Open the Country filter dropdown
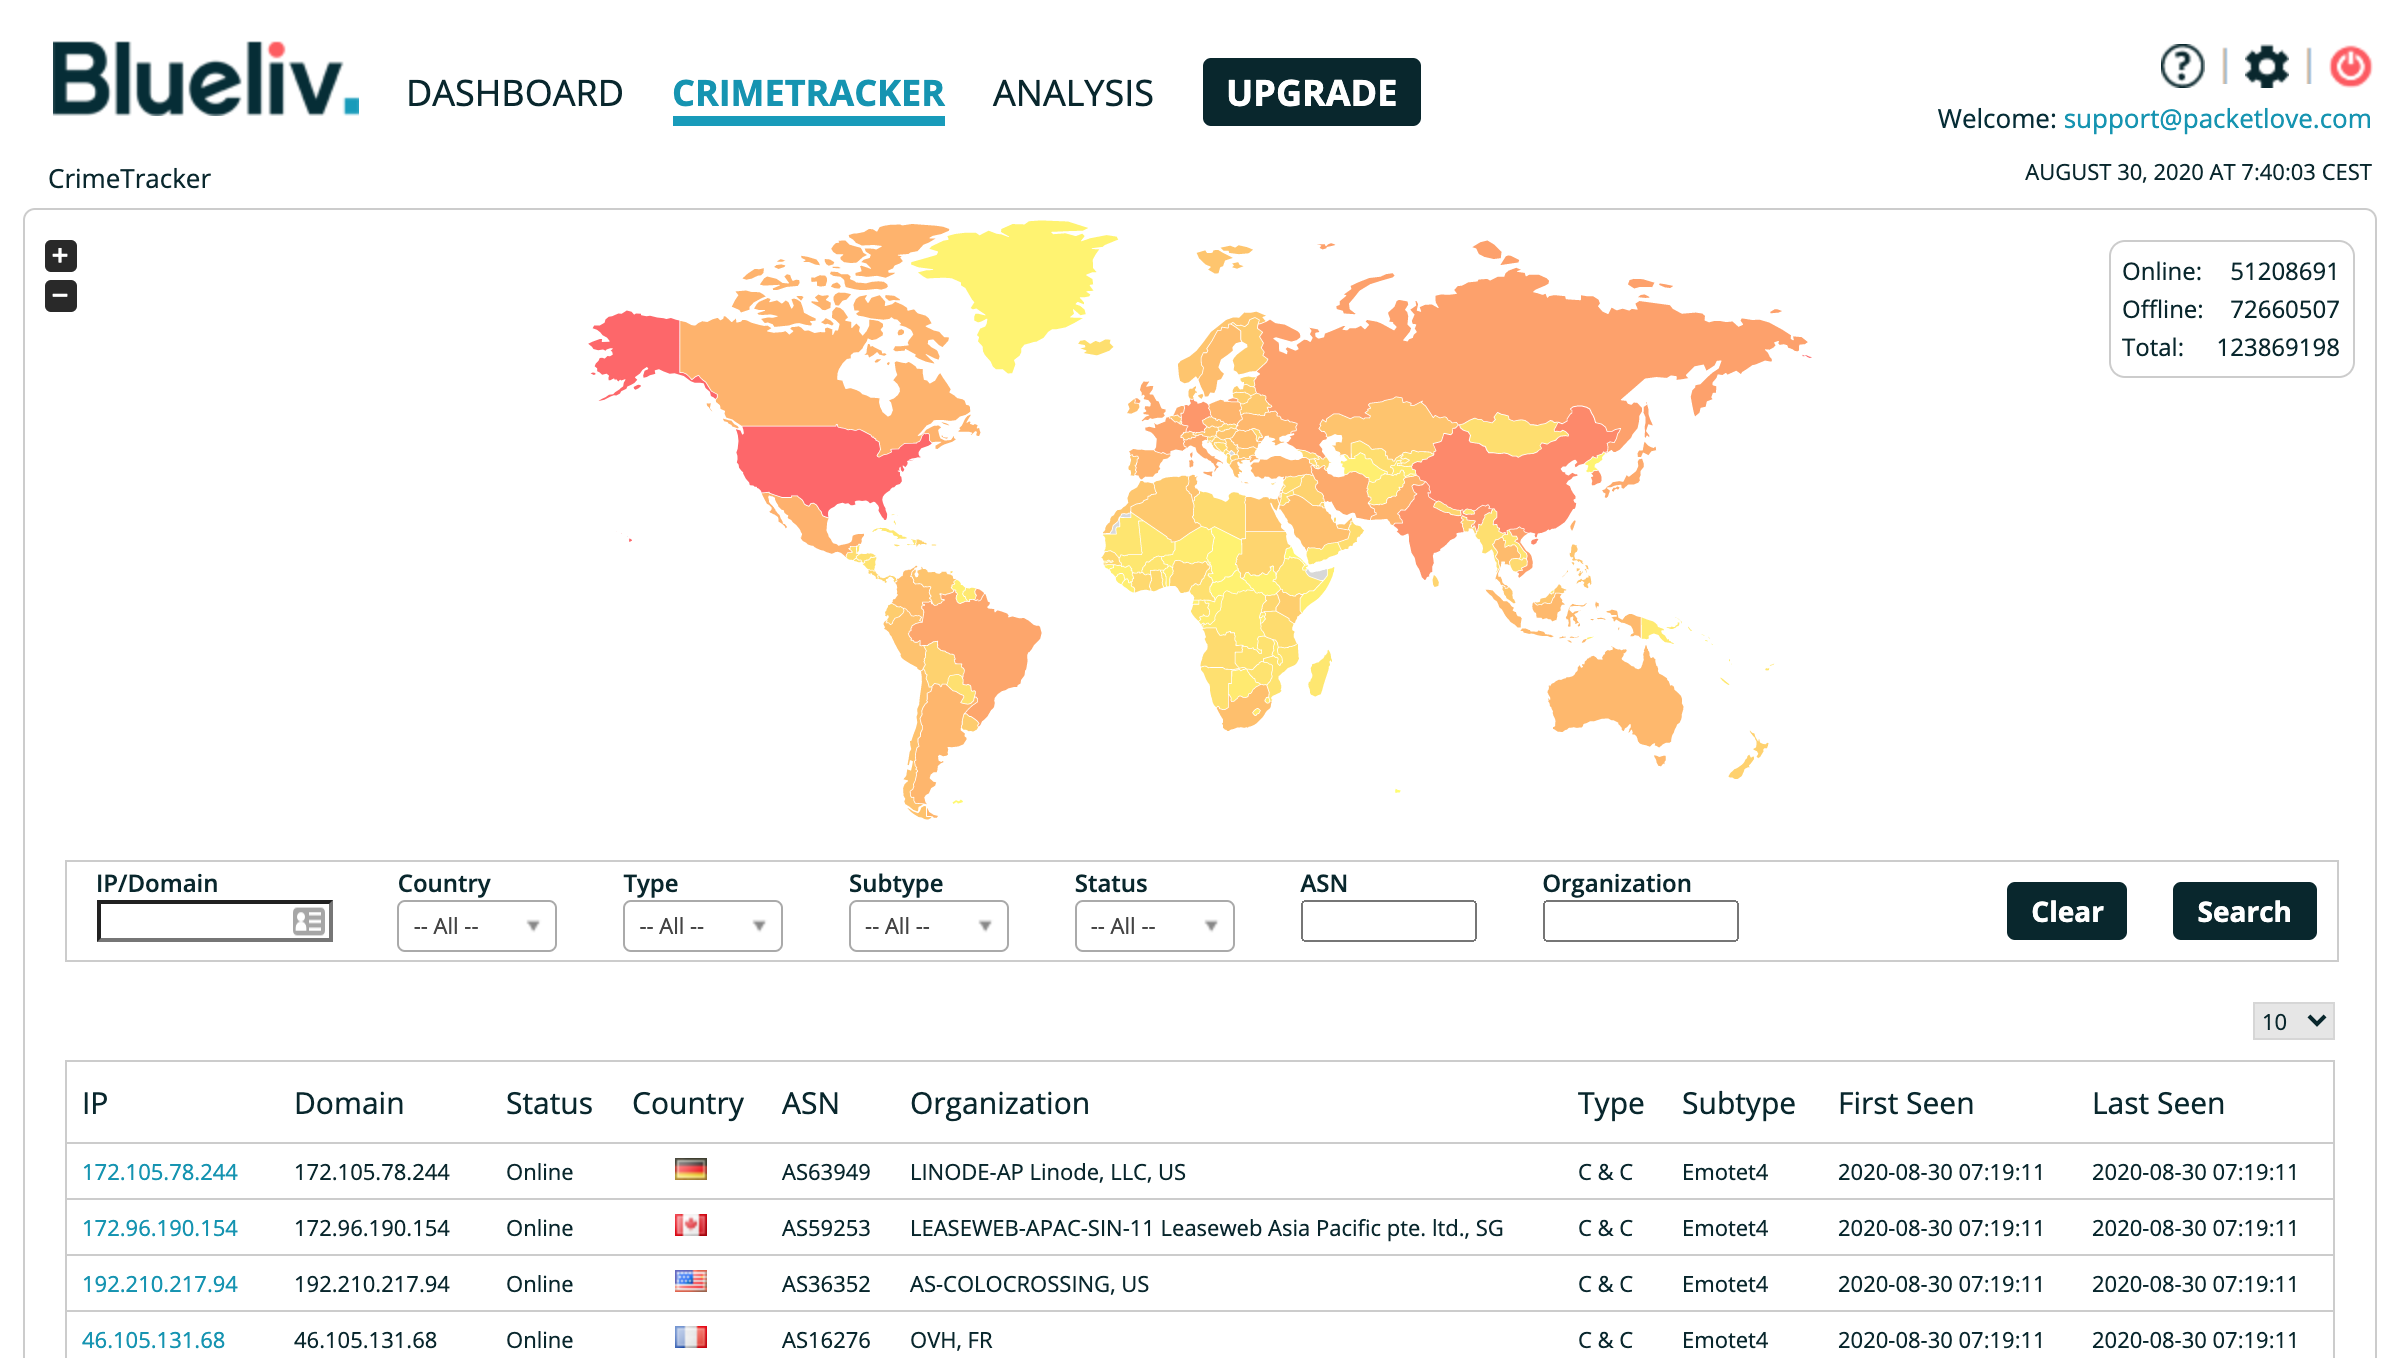Viewport: 2397px width, 1358px height. [x=477, y=926]
